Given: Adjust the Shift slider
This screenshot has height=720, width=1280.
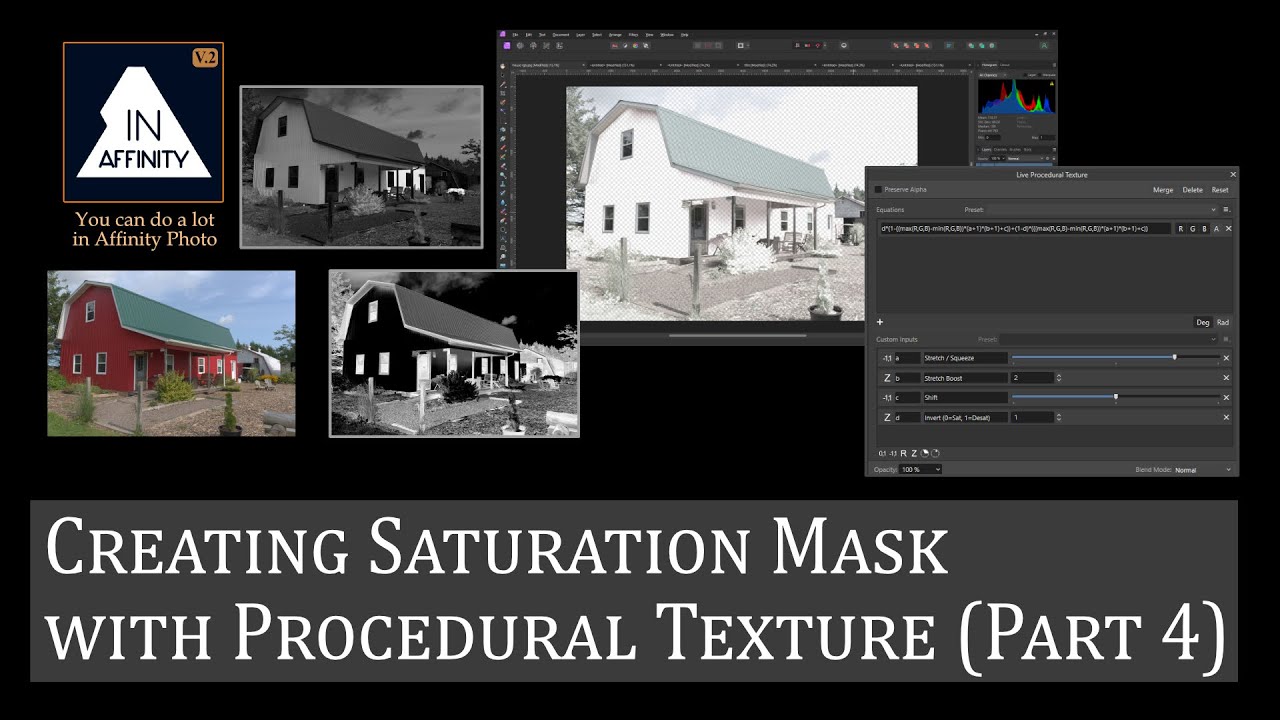Looking at the screenshot, I should 1115,397.
